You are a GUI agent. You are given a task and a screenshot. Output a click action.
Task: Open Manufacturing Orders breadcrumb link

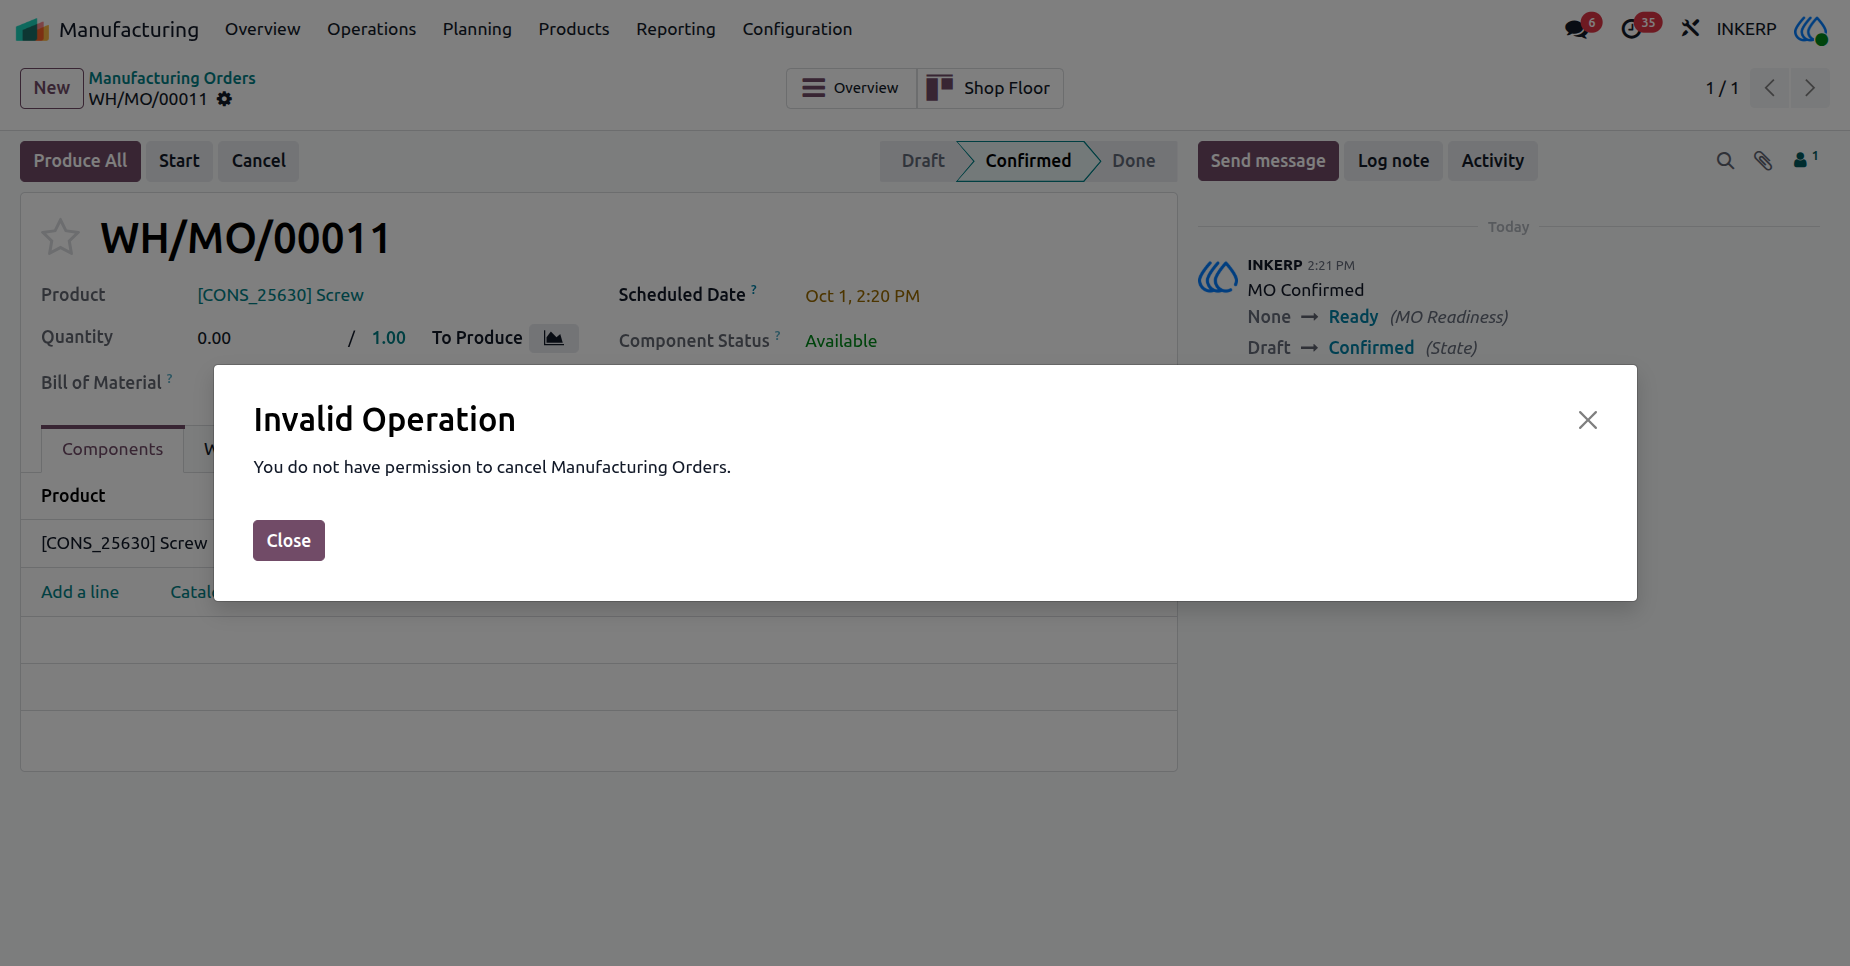point(172,78)
